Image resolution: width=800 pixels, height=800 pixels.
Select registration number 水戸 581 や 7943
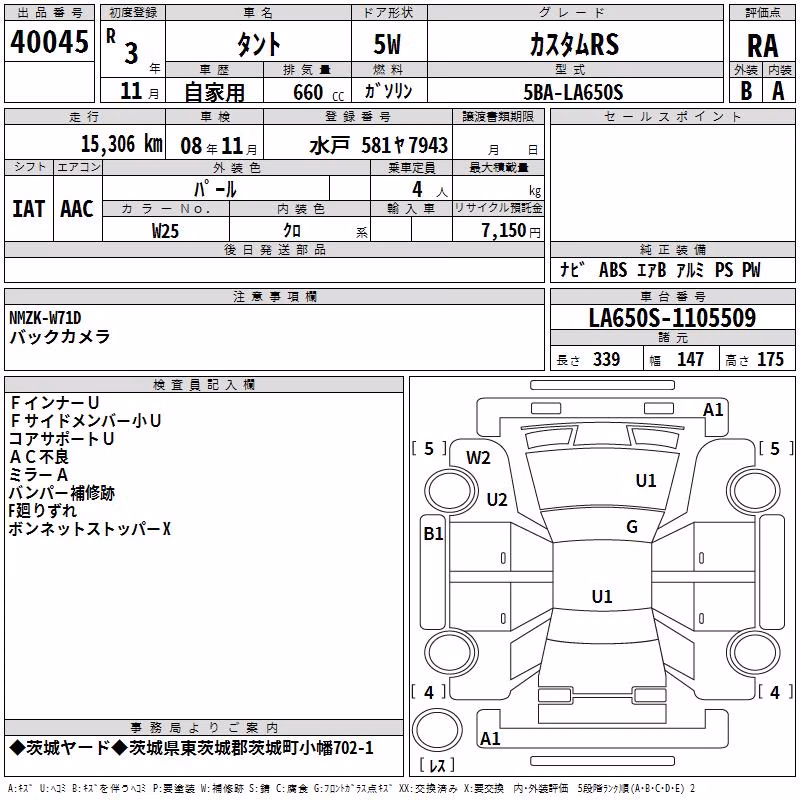[379, 145]
